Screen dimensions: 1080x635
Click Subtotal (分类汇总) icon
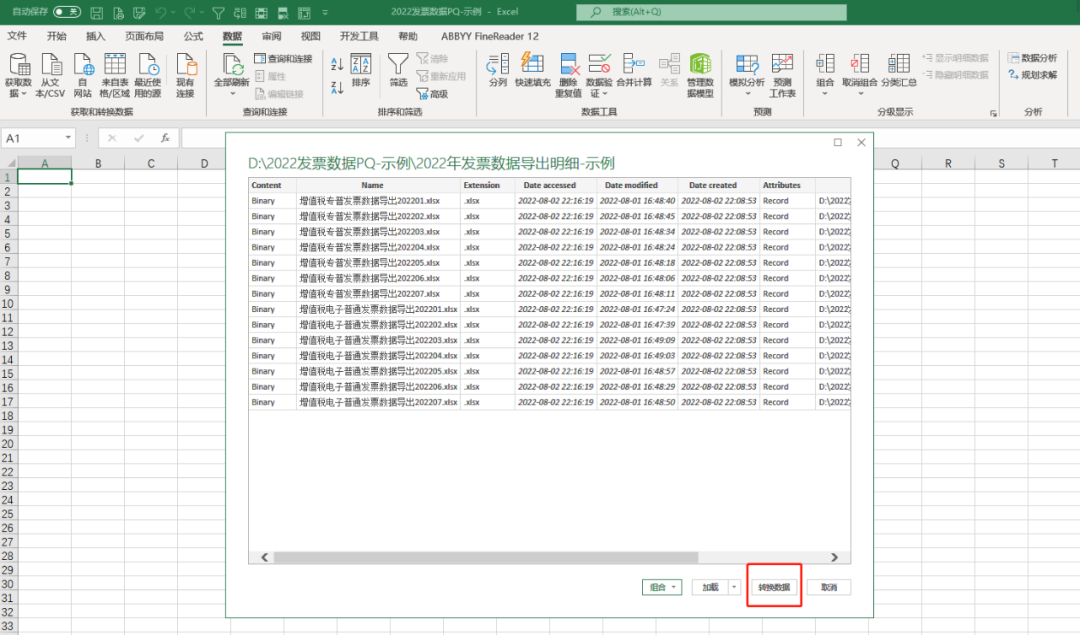coord(898,70)
